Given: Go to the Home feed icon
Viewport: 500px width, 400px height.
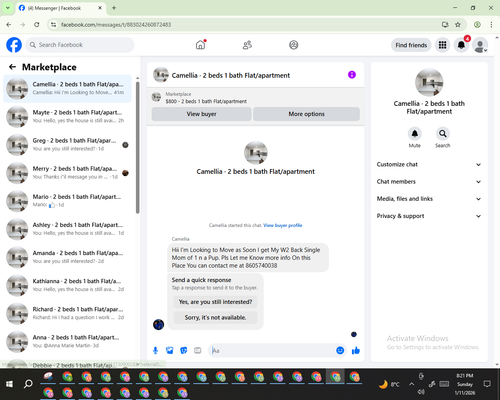Looking at the screenshot, I should [200, 45].
